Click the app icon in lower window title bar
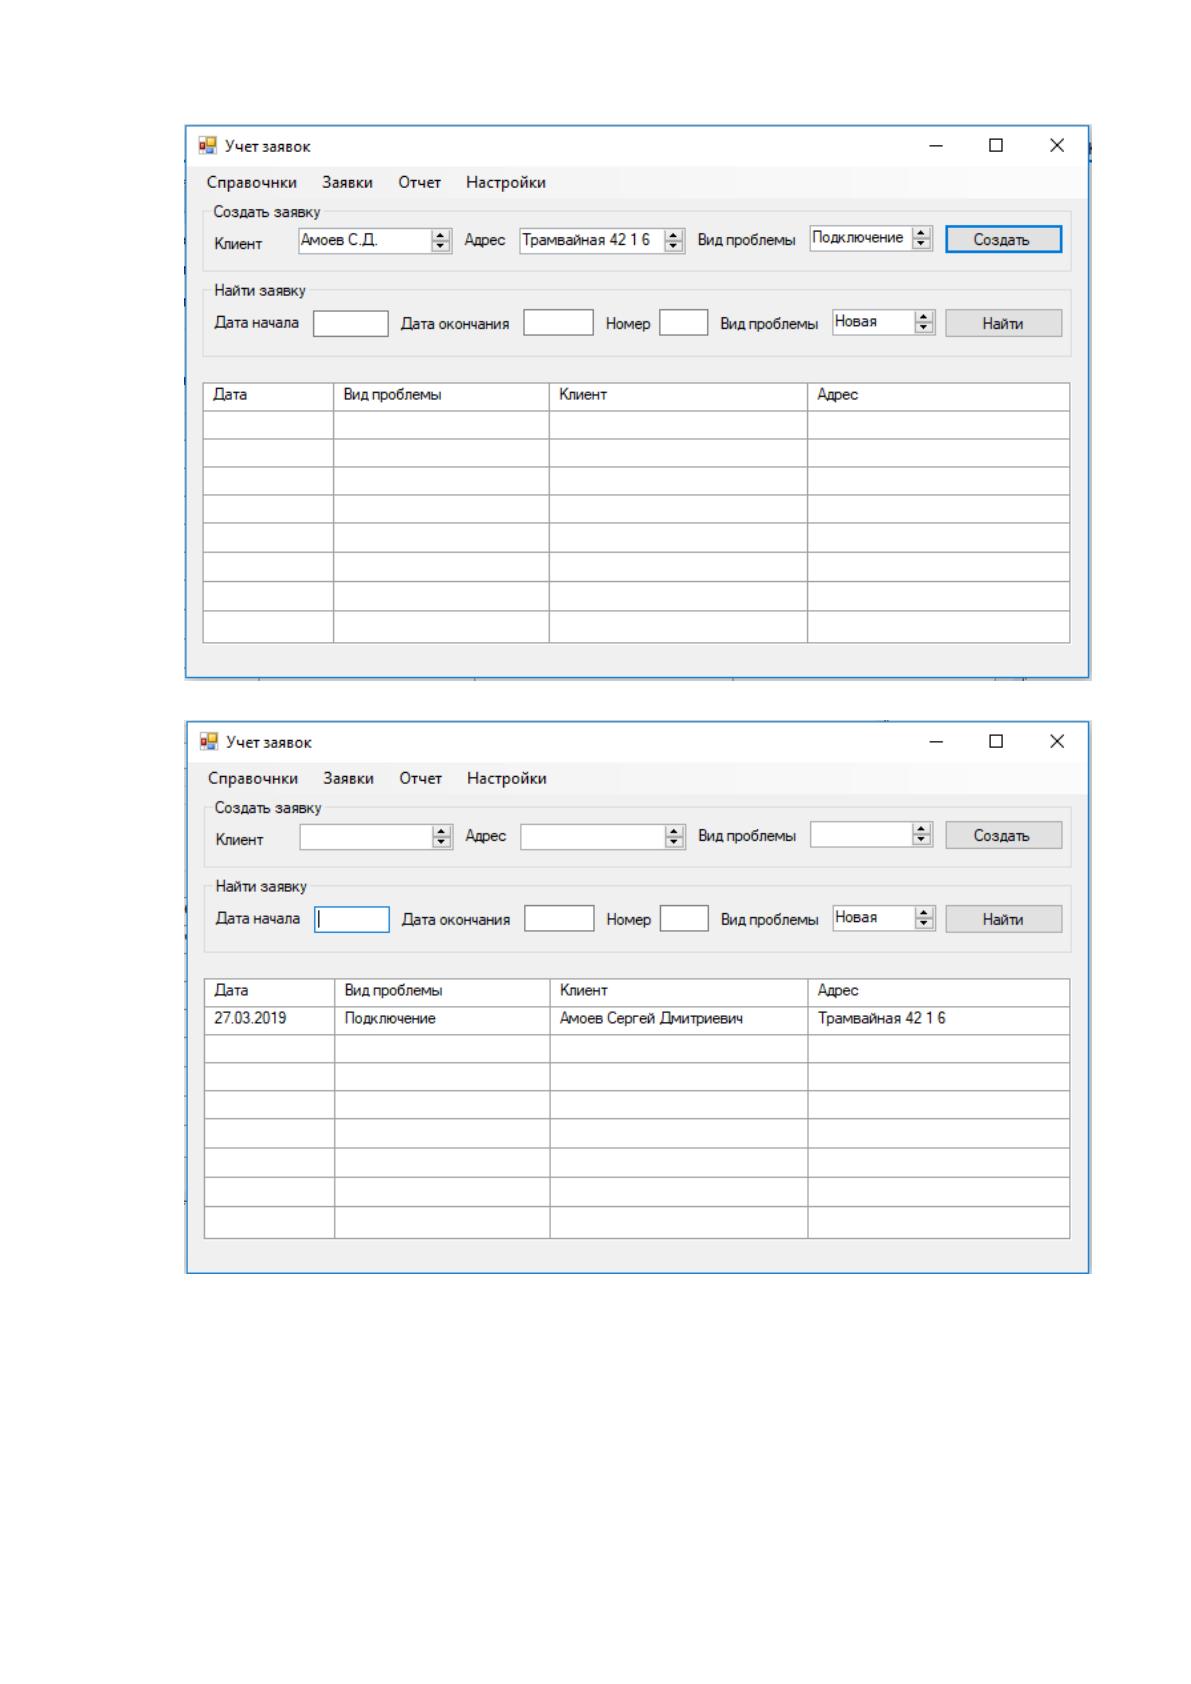Viewport: 1191px width, 1684px height. point(209,741)
